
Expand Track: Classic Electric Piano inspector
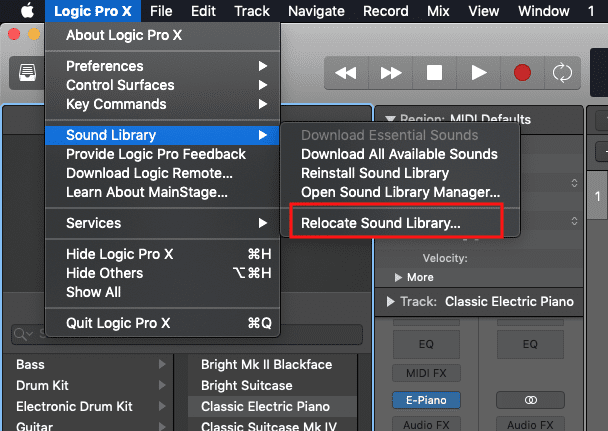pos(390,302)
